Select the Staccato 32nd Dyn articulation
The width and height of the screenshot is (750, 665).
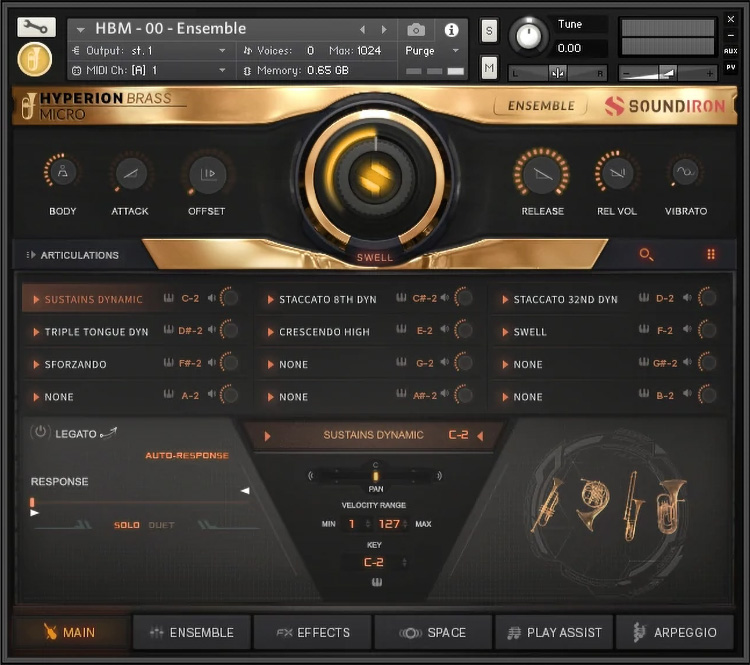[565, 299]
